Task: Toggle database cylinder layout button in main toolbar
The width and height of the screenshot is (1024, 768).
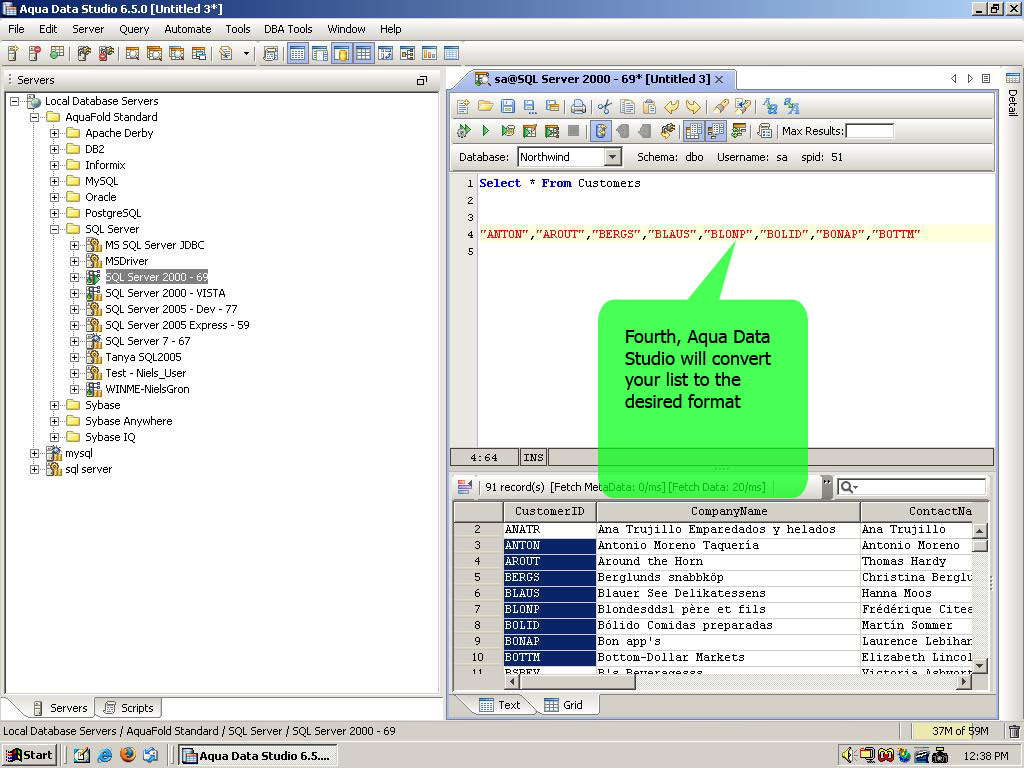Action: [341, 54]
